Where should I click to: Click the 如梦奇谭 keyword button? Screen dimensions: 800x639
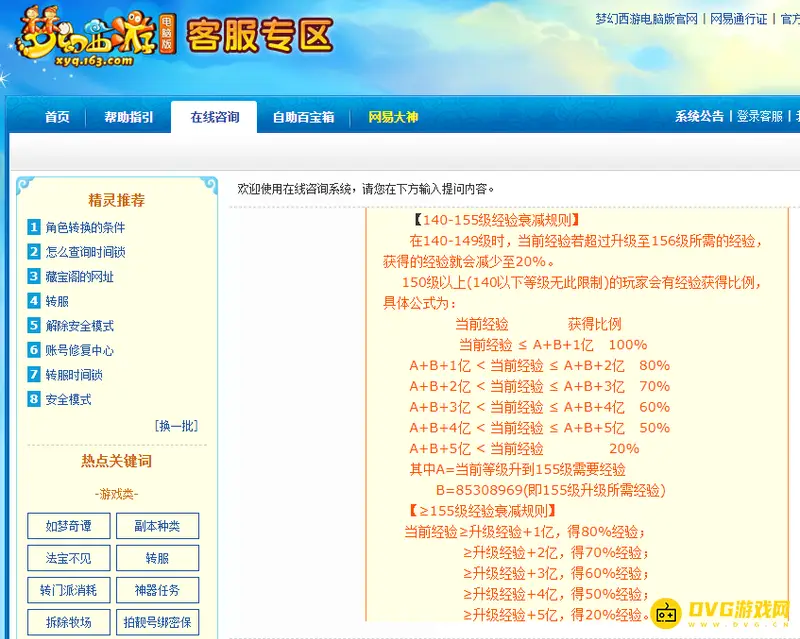68,526
